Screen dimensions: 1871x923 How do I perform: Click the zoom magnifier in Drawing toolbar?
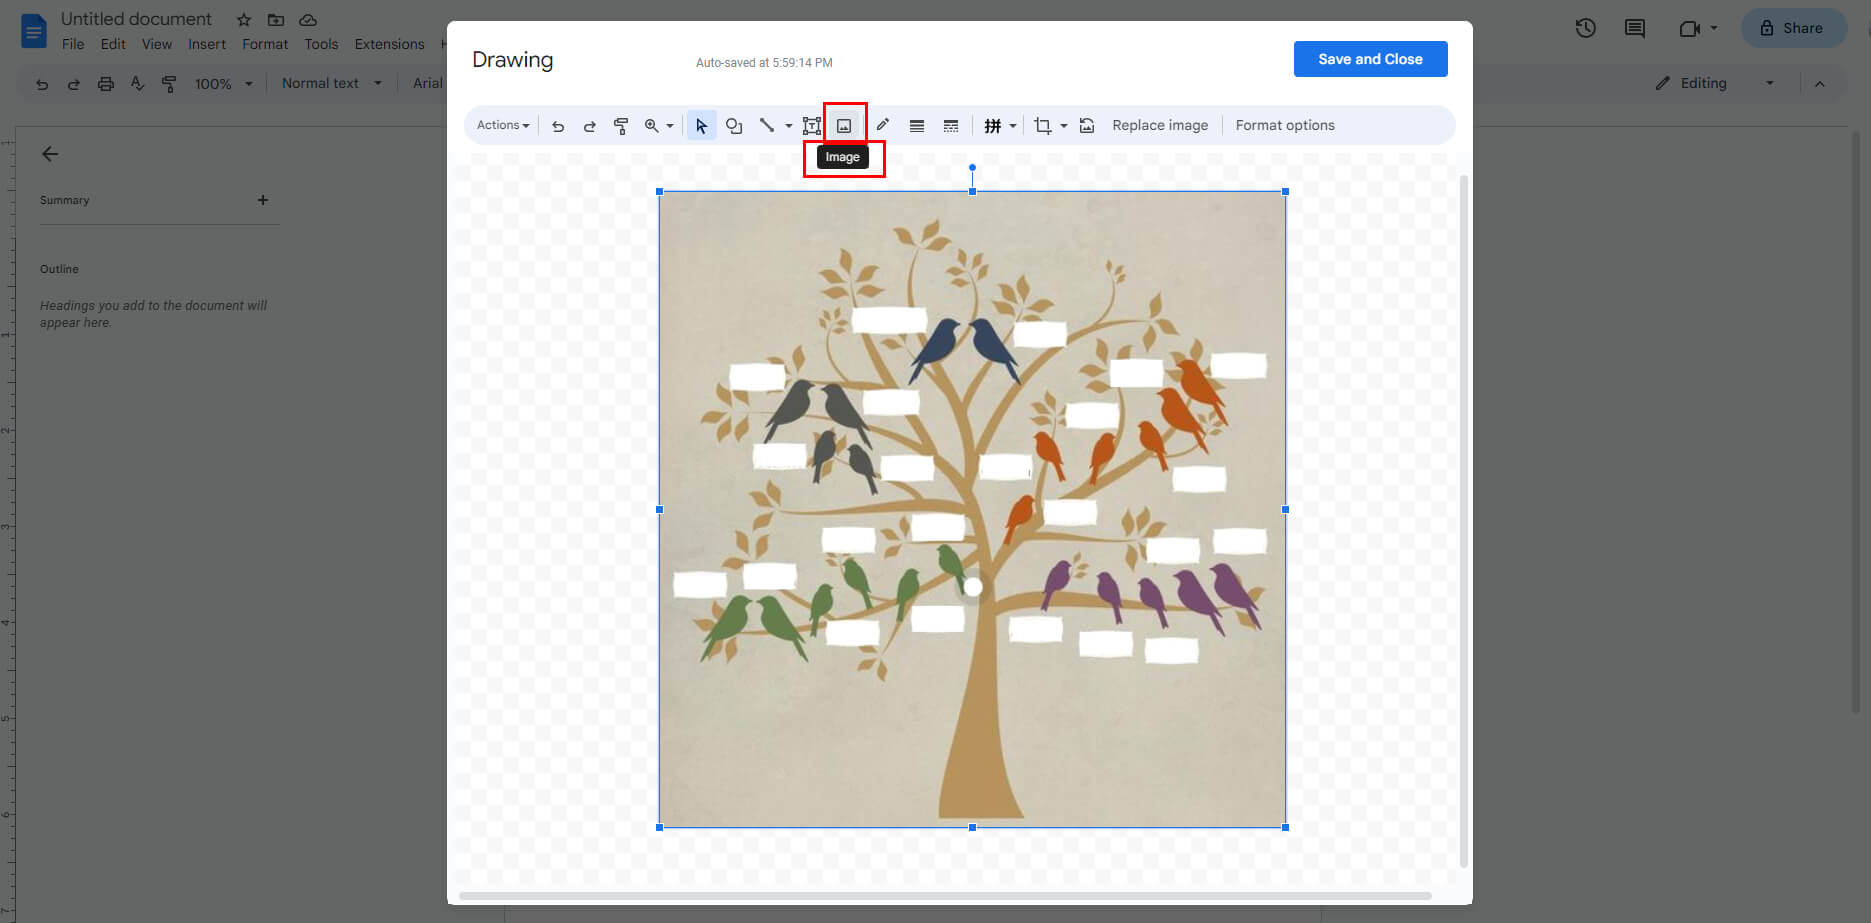point(651,126)
